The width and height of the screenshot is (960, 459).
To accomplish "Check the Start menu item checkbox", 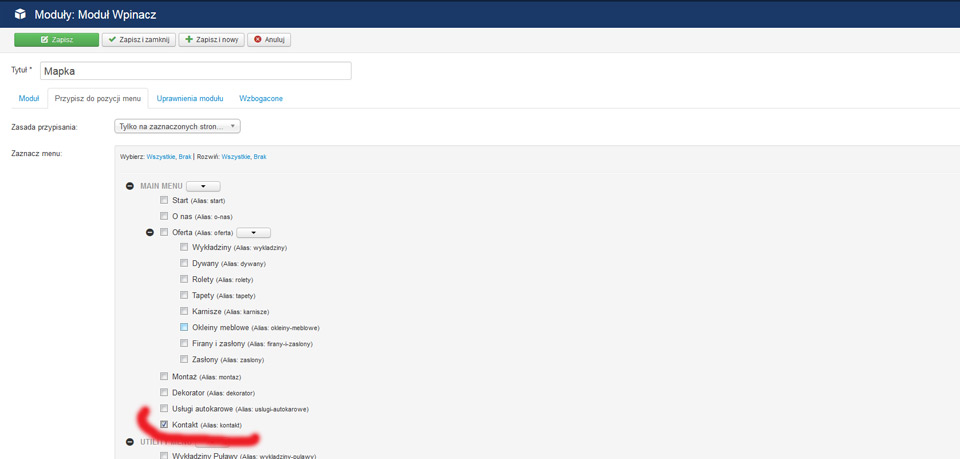I will click(164, 200).
